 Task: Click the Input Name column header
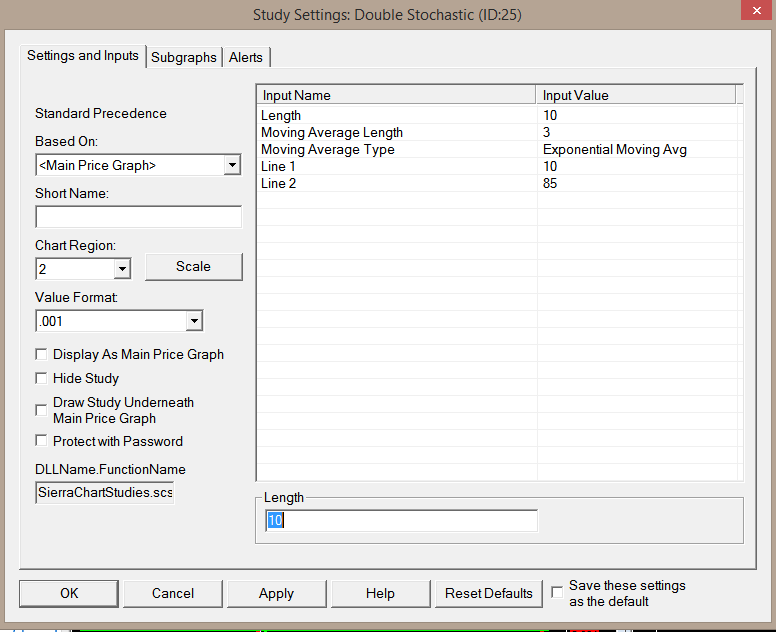point(396,95)
